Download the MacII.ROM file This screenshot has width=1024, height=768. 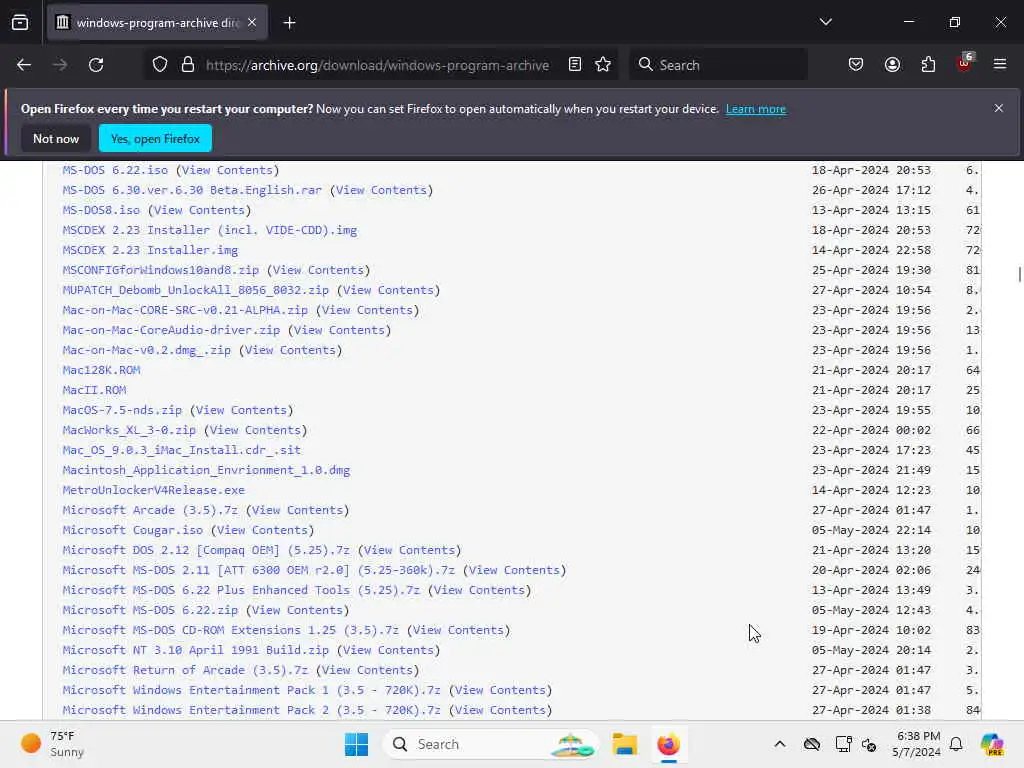(x=94, y=390)
